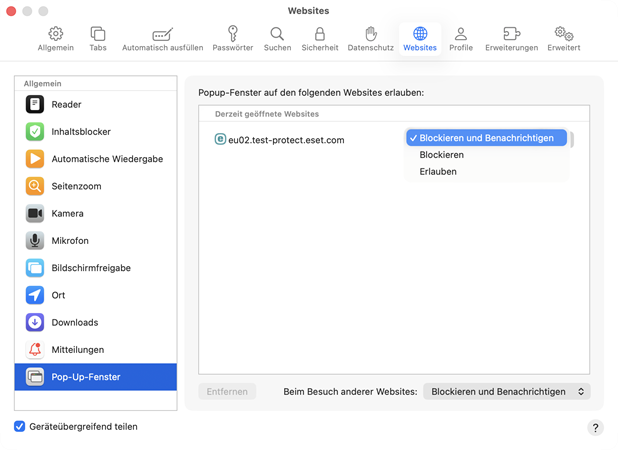
Task: Open the Sicherheit lock icon
Action: coord(320,34)
